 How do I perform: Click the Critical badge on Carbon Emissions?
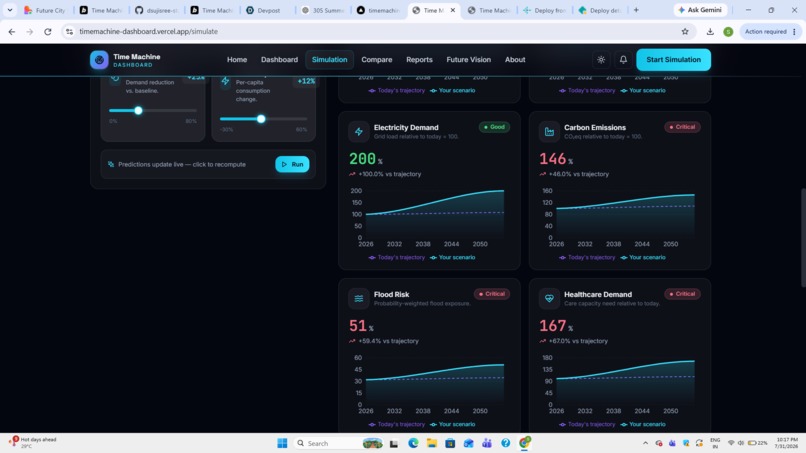click(x=682, y=127)
